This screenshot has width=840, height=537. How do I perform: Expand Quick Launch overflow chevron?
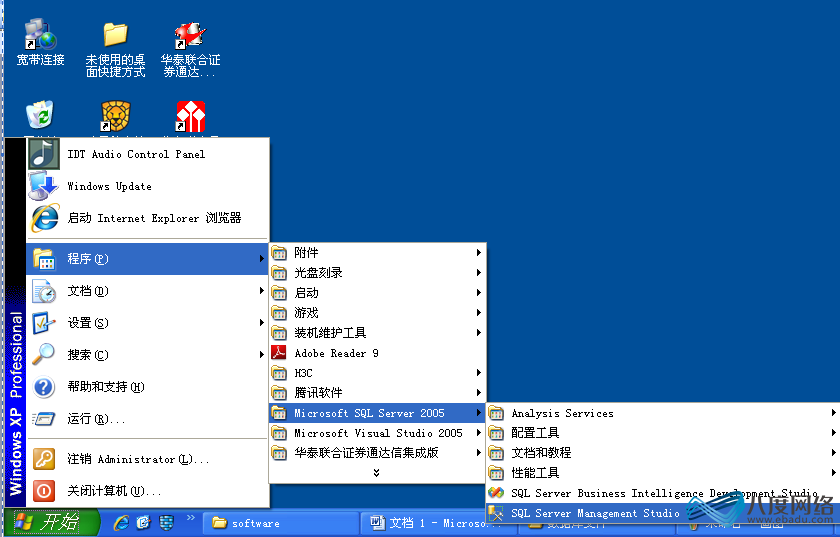(190, 518)
